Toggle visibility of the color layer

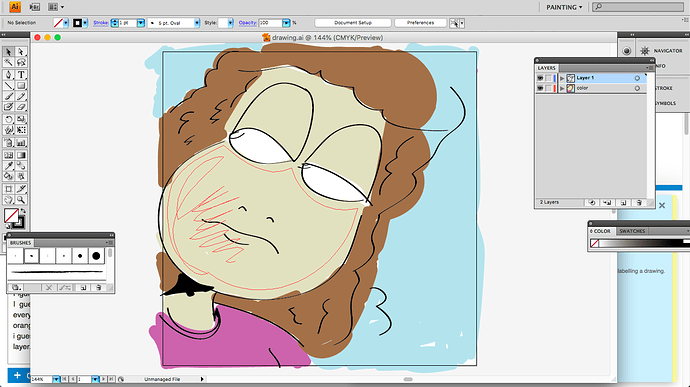(x=540, y=88)
